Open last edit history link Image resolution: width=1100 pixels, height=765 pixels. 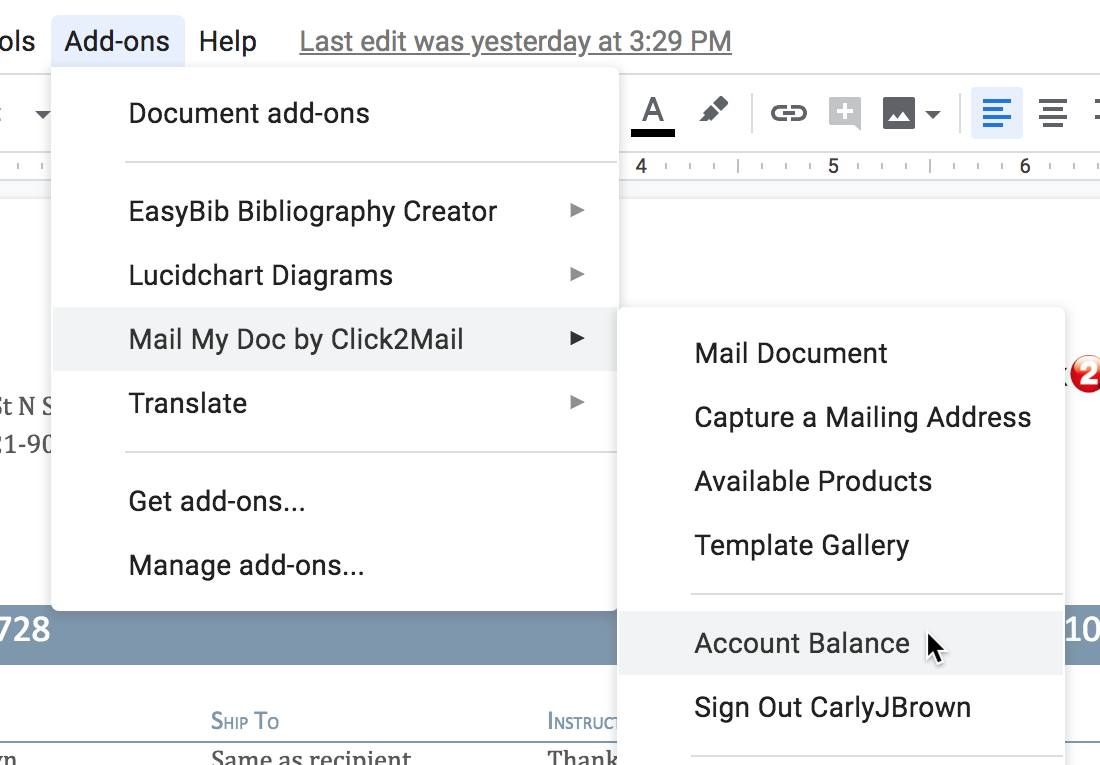[x=515, y=41]
